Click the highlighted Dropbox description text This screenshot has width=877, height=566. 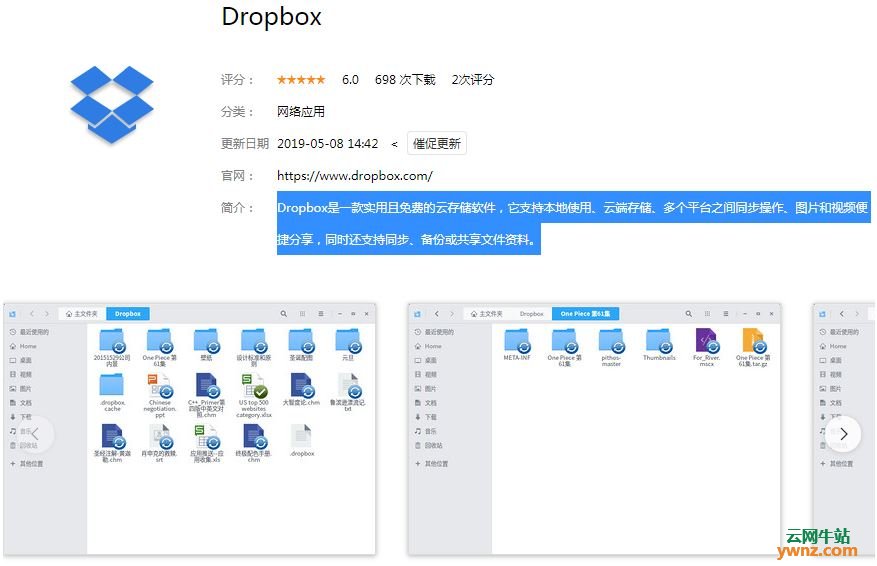[573, 223]
